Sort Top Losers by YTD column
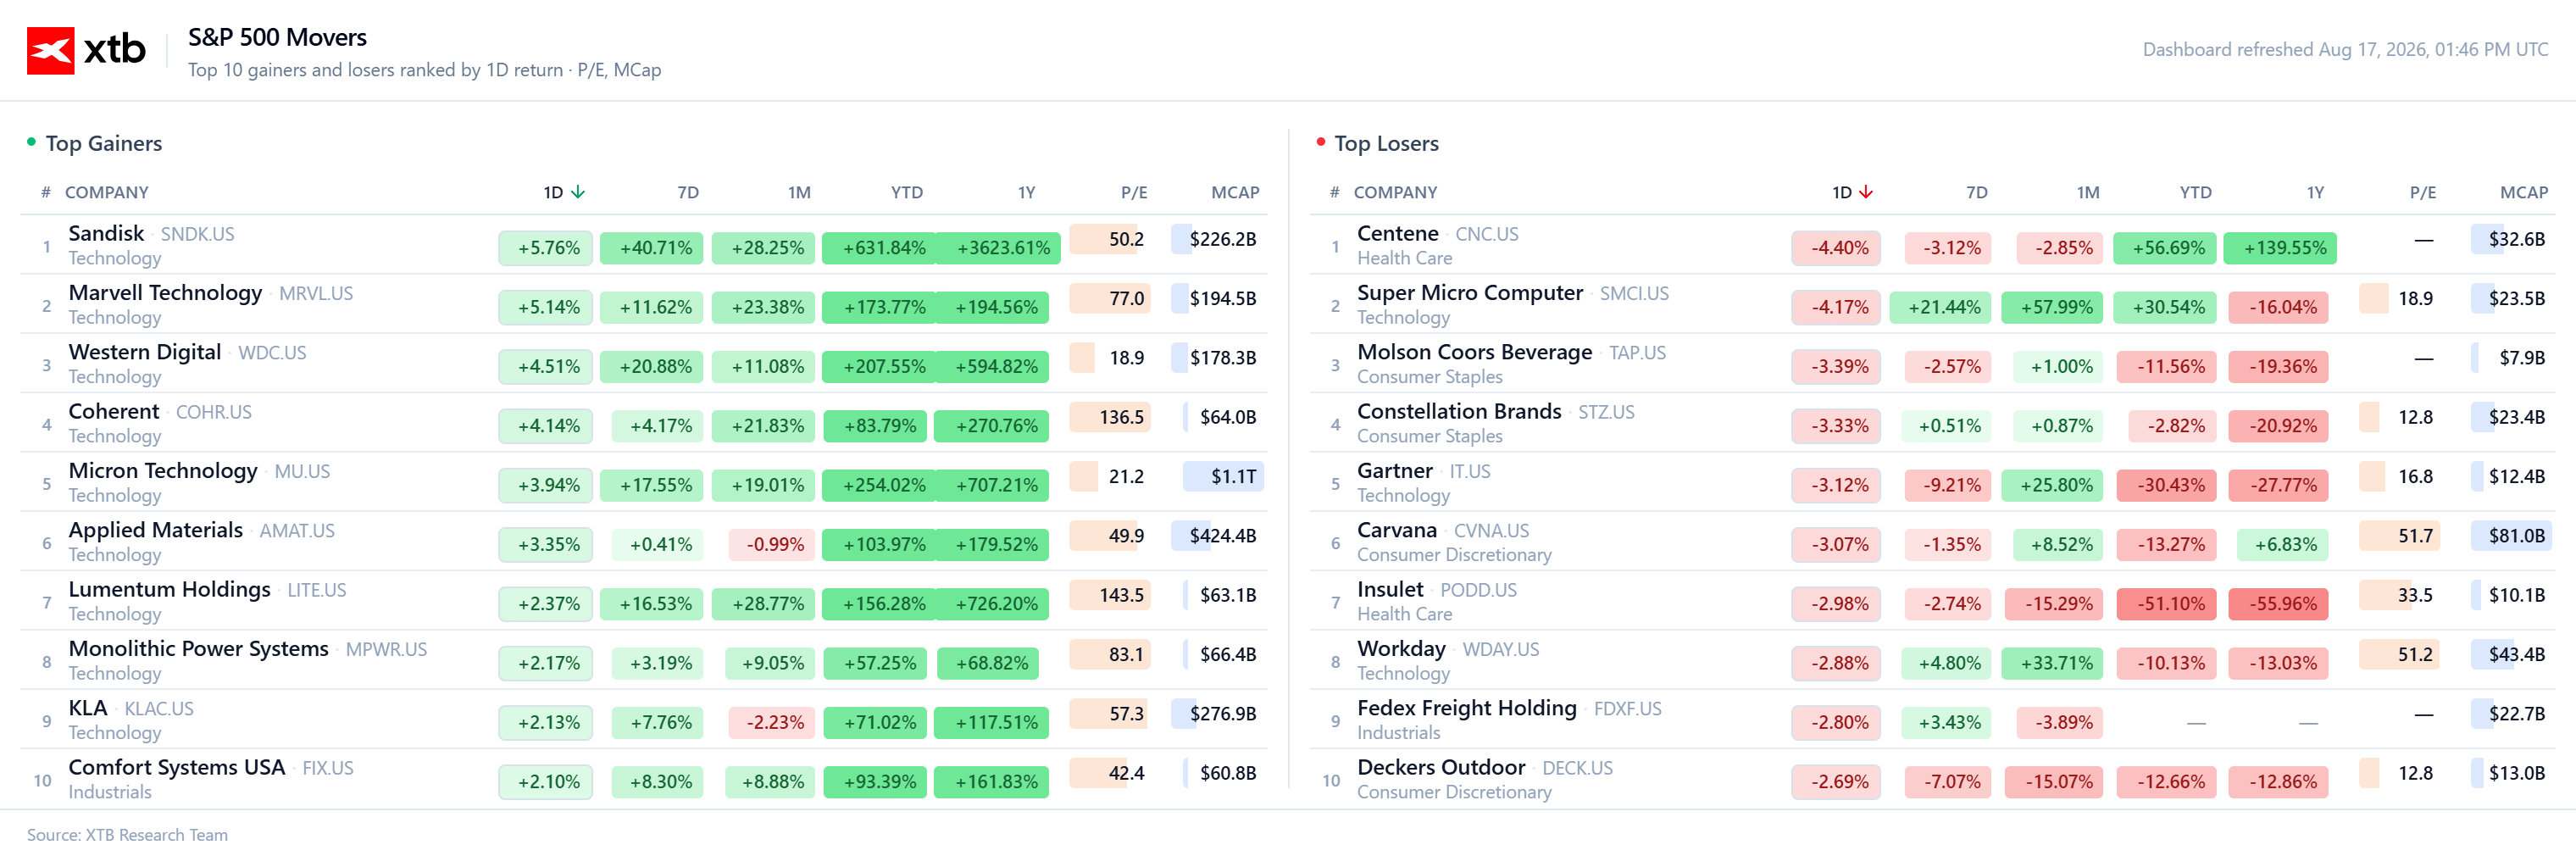 point(2196,192)
